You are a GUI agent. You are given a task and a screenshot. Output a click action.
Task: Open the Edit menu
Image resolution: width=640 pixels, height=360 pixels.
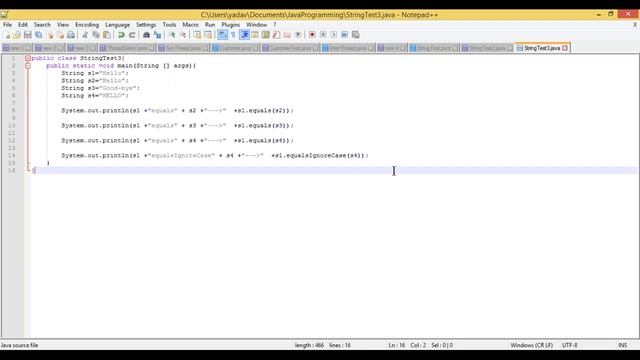(x=23, y=25)
